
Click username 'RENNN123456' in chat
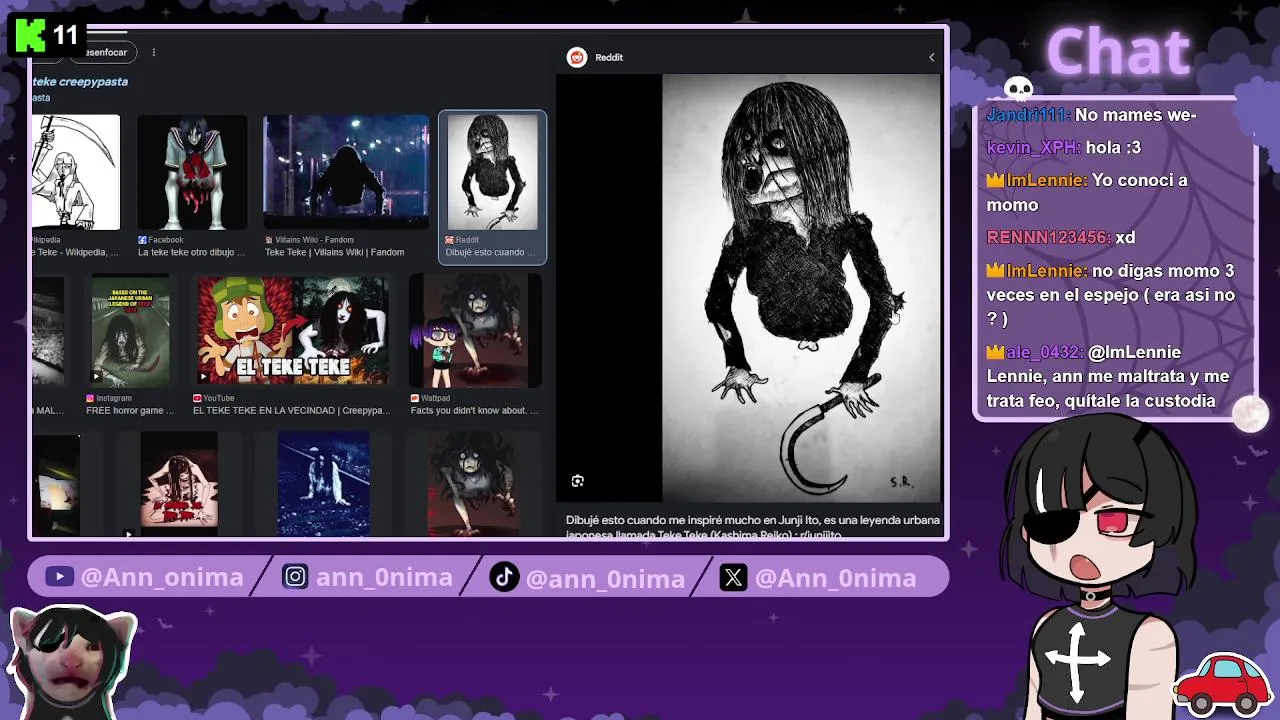(x=1048, y=237)
